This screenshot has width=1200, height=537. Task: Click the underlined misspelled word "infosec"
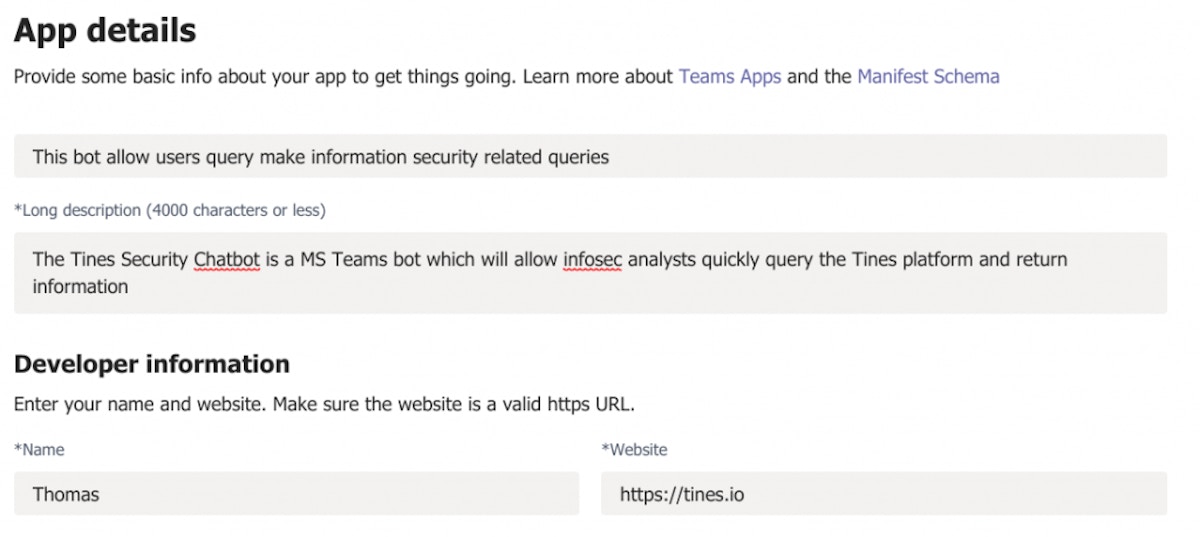[593, 260]
